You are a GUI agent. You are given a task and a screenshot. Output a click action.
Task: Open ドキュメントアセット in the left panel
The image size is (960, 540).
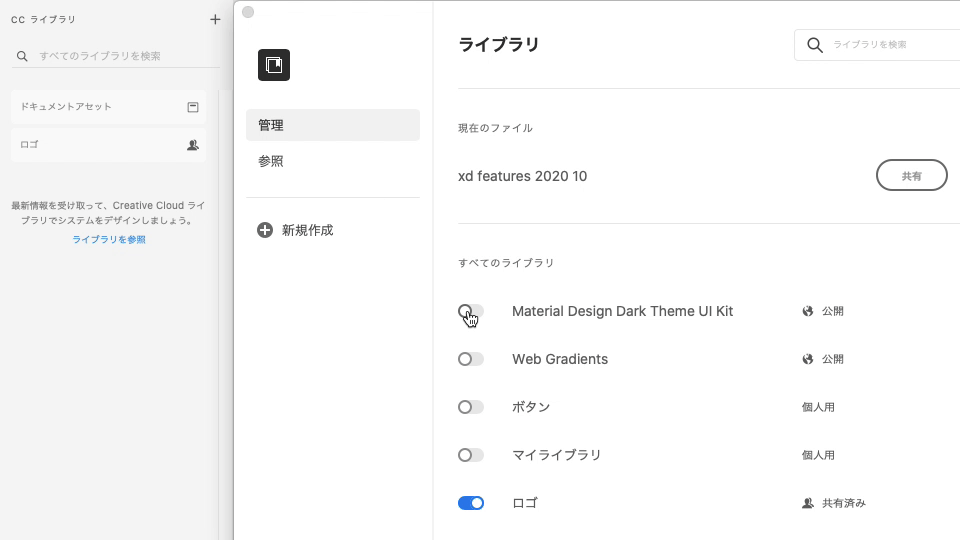(108, 107)
